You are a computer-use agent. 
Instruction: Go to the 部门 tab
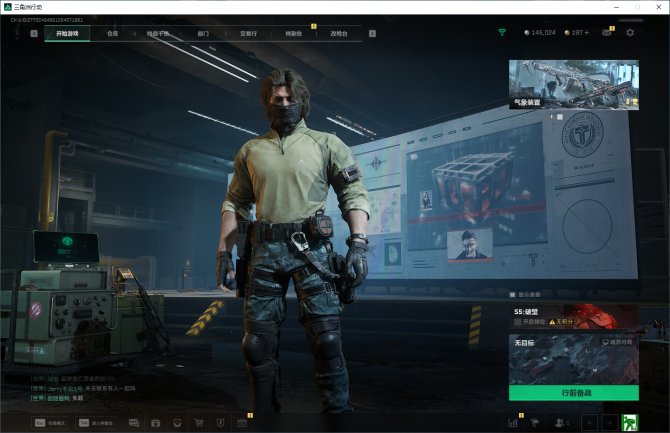(203, 33)
